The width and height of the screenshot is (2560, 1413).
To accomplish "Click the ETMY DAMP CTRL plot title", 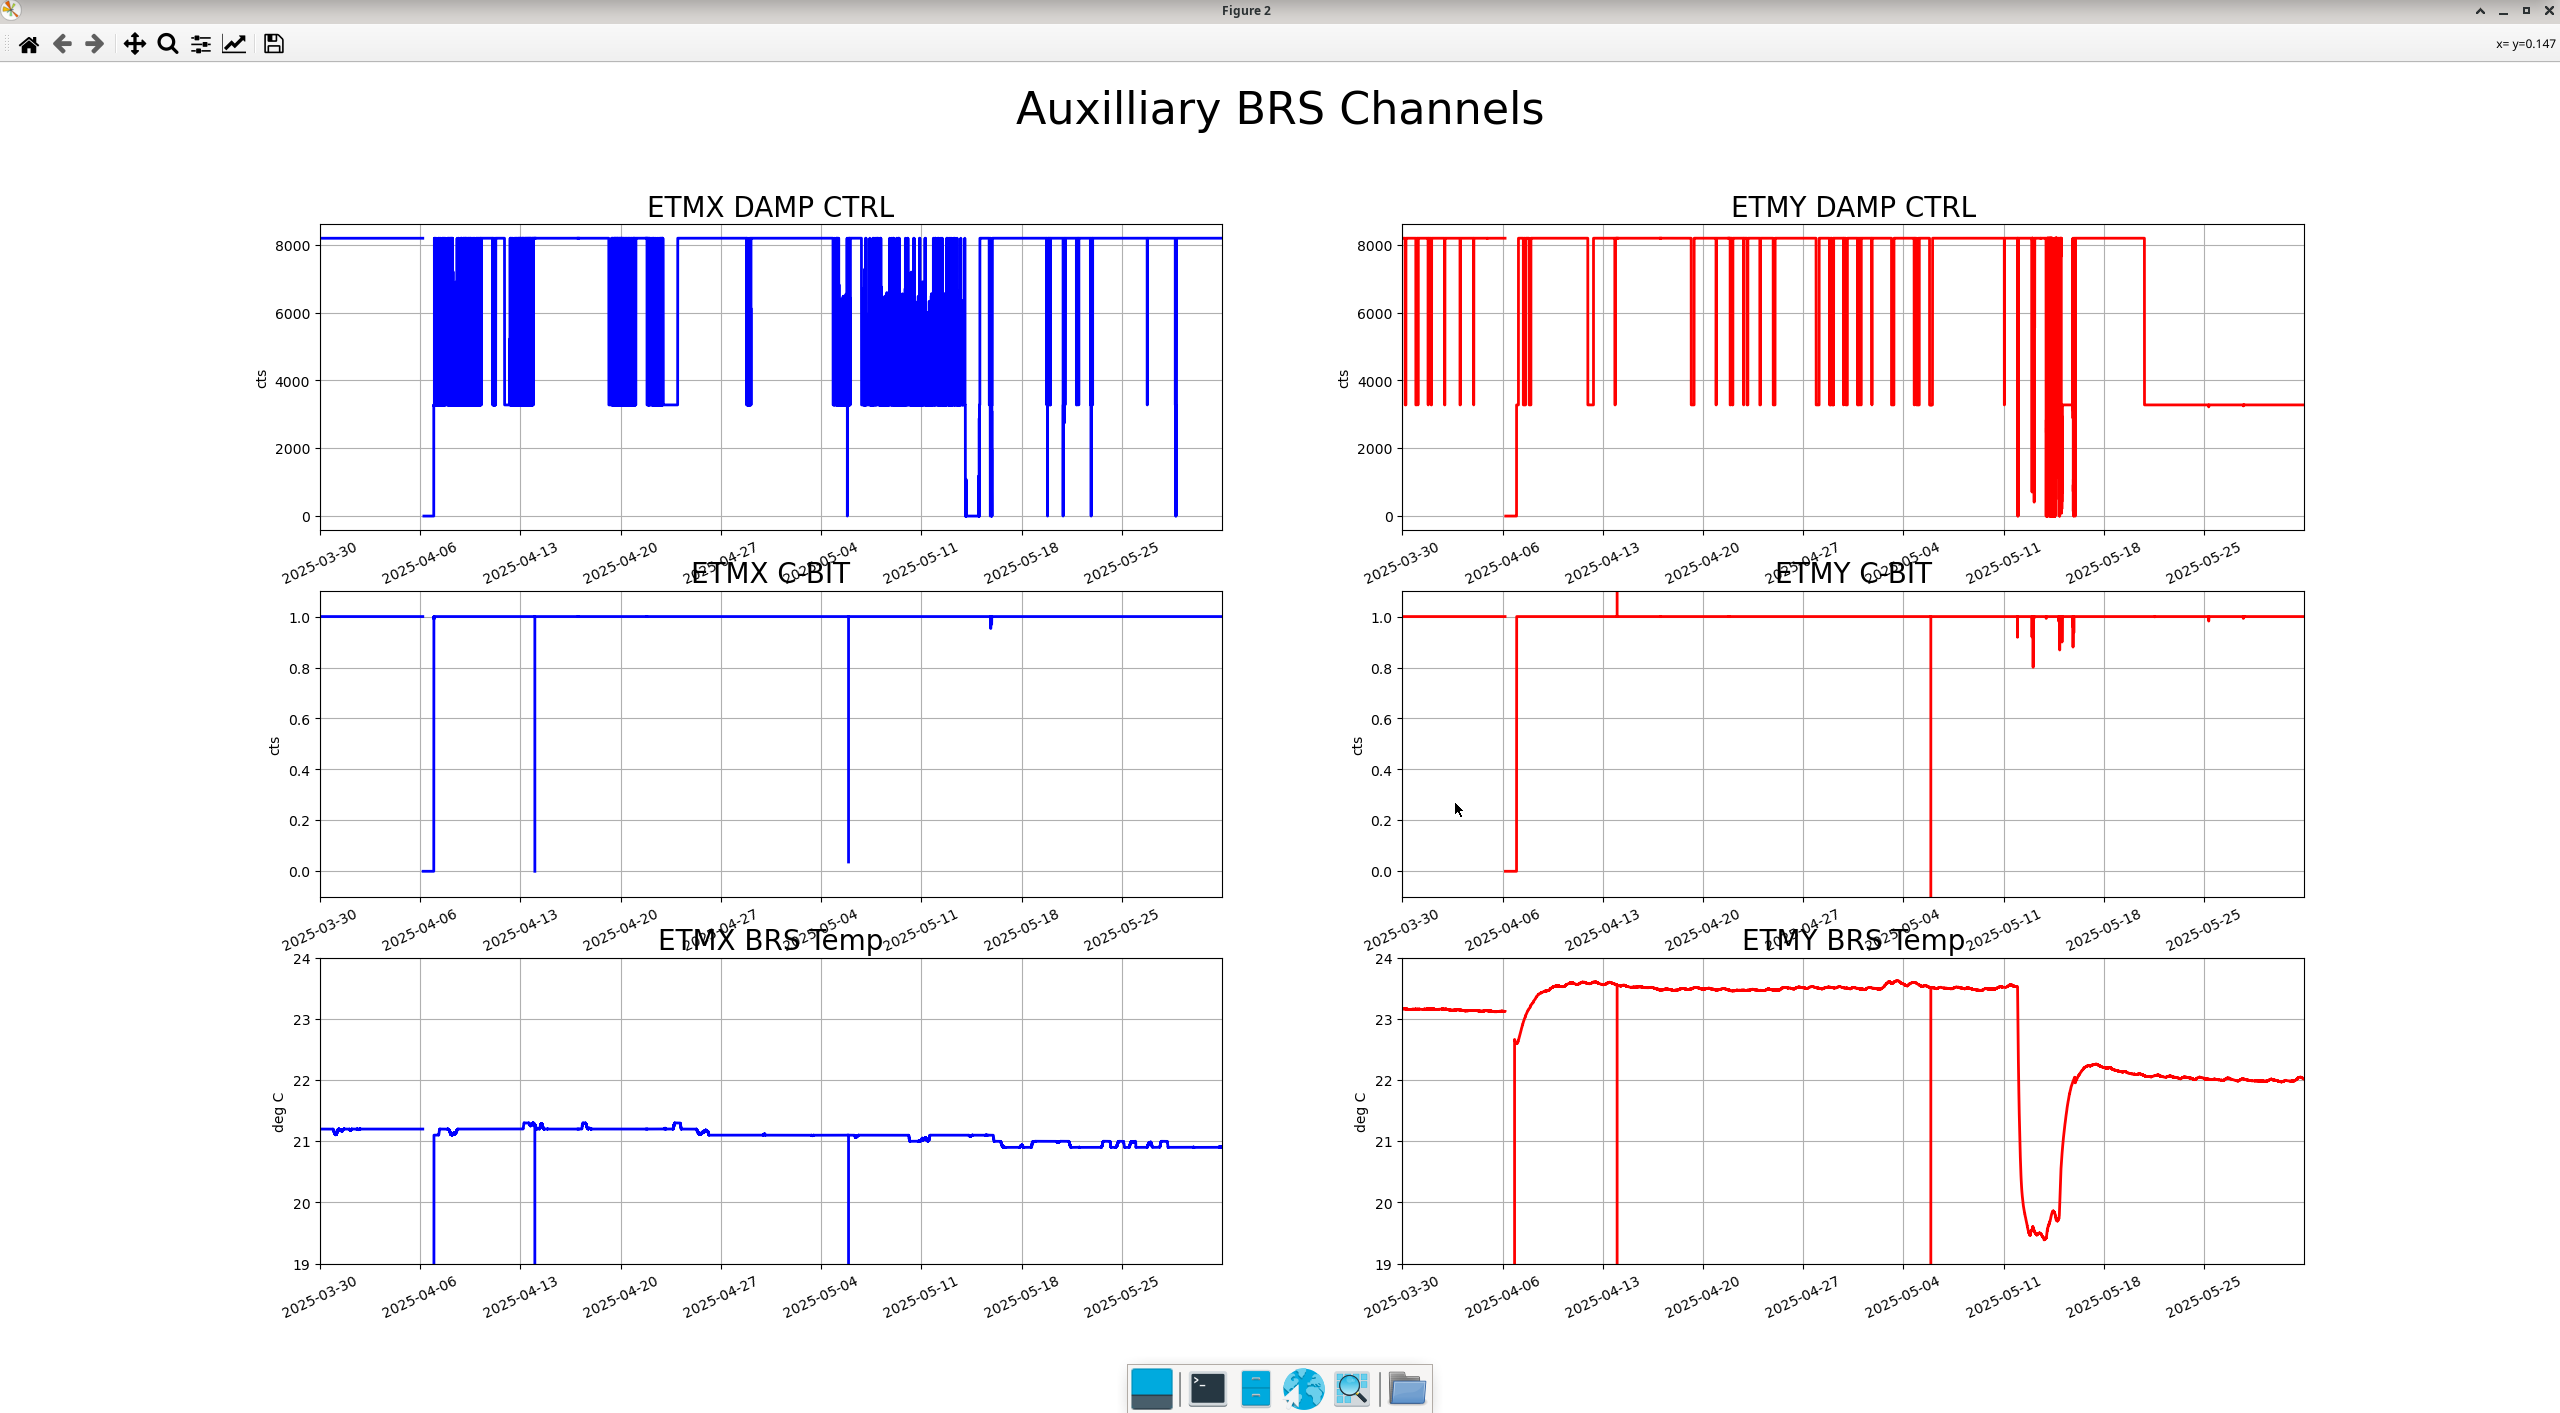I will click(1853, 207).
